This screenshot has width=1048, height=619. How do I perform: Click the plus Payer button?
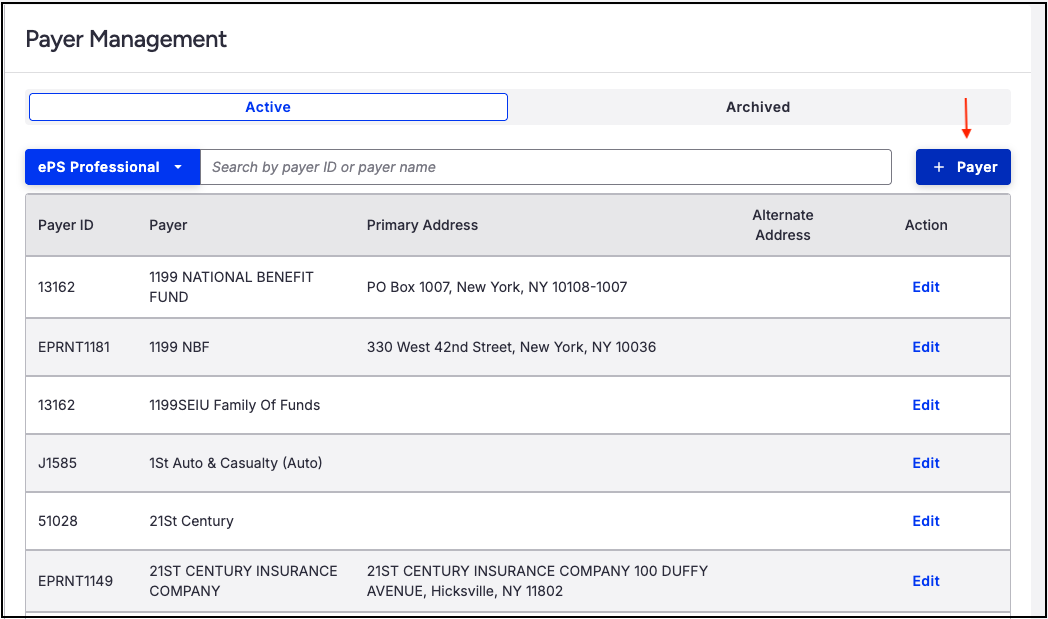click(963, 167)
